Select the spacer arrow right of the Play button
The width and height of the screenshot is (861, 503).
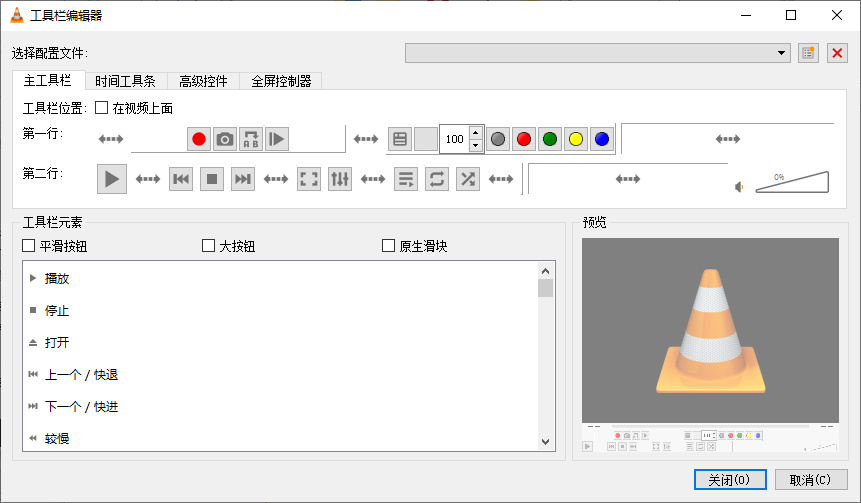click(148, 179)
